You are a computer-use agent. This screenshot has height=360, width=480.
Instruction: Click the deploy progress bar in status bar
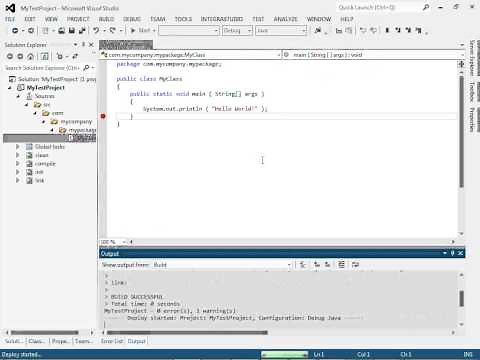click(284, 354)
